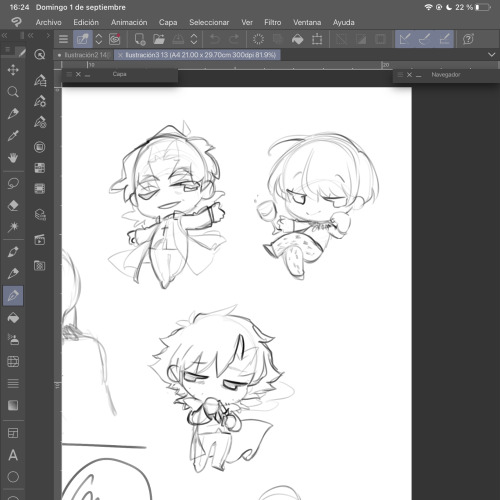
Task: Click the Clip Studio Paint logo icon
Action: point(16,22)
